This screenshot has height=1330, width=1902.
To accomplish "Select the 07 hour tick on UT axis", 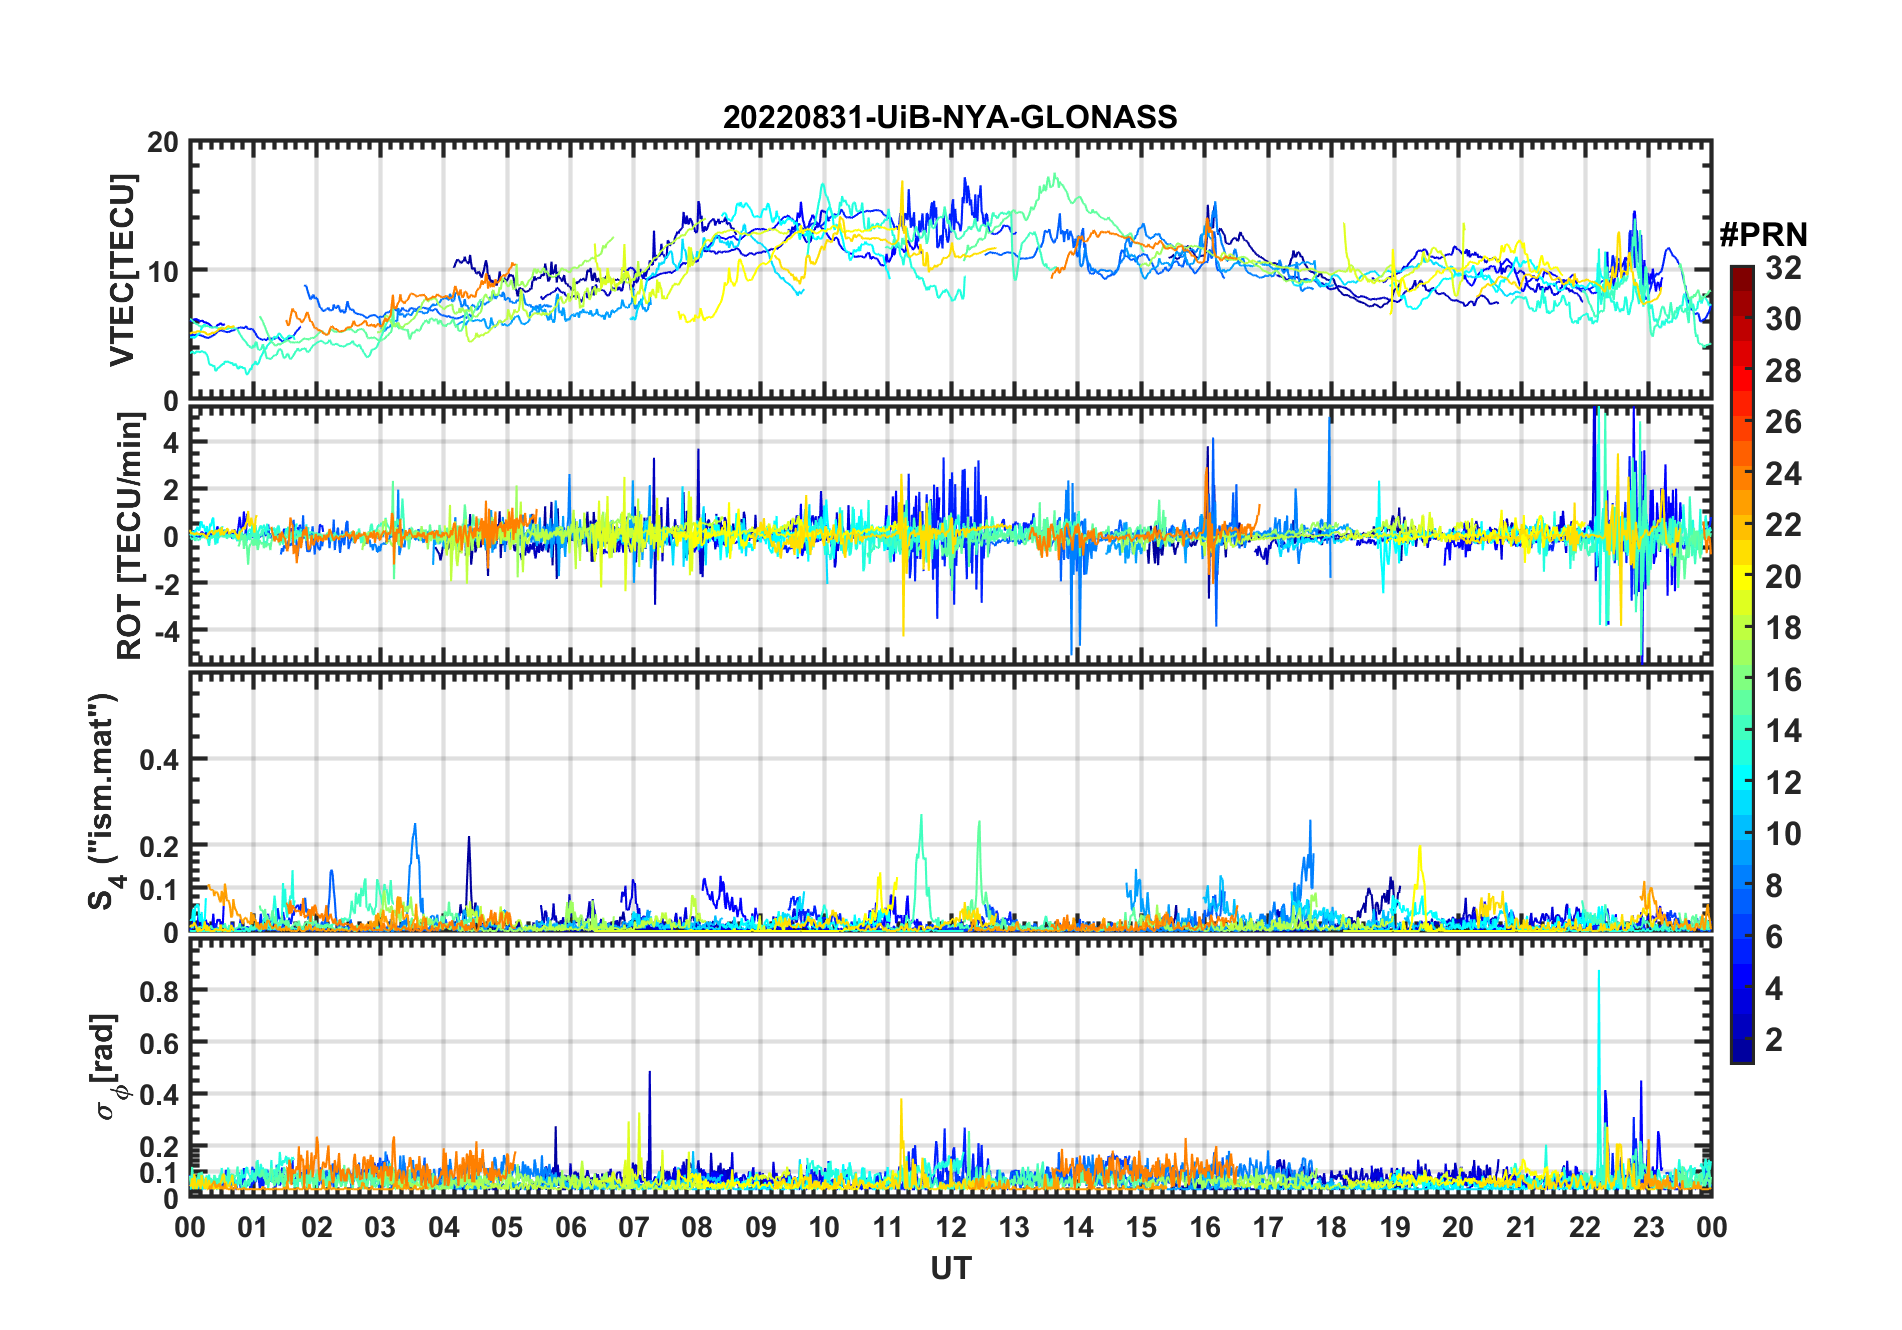I will pos(634,1228).
